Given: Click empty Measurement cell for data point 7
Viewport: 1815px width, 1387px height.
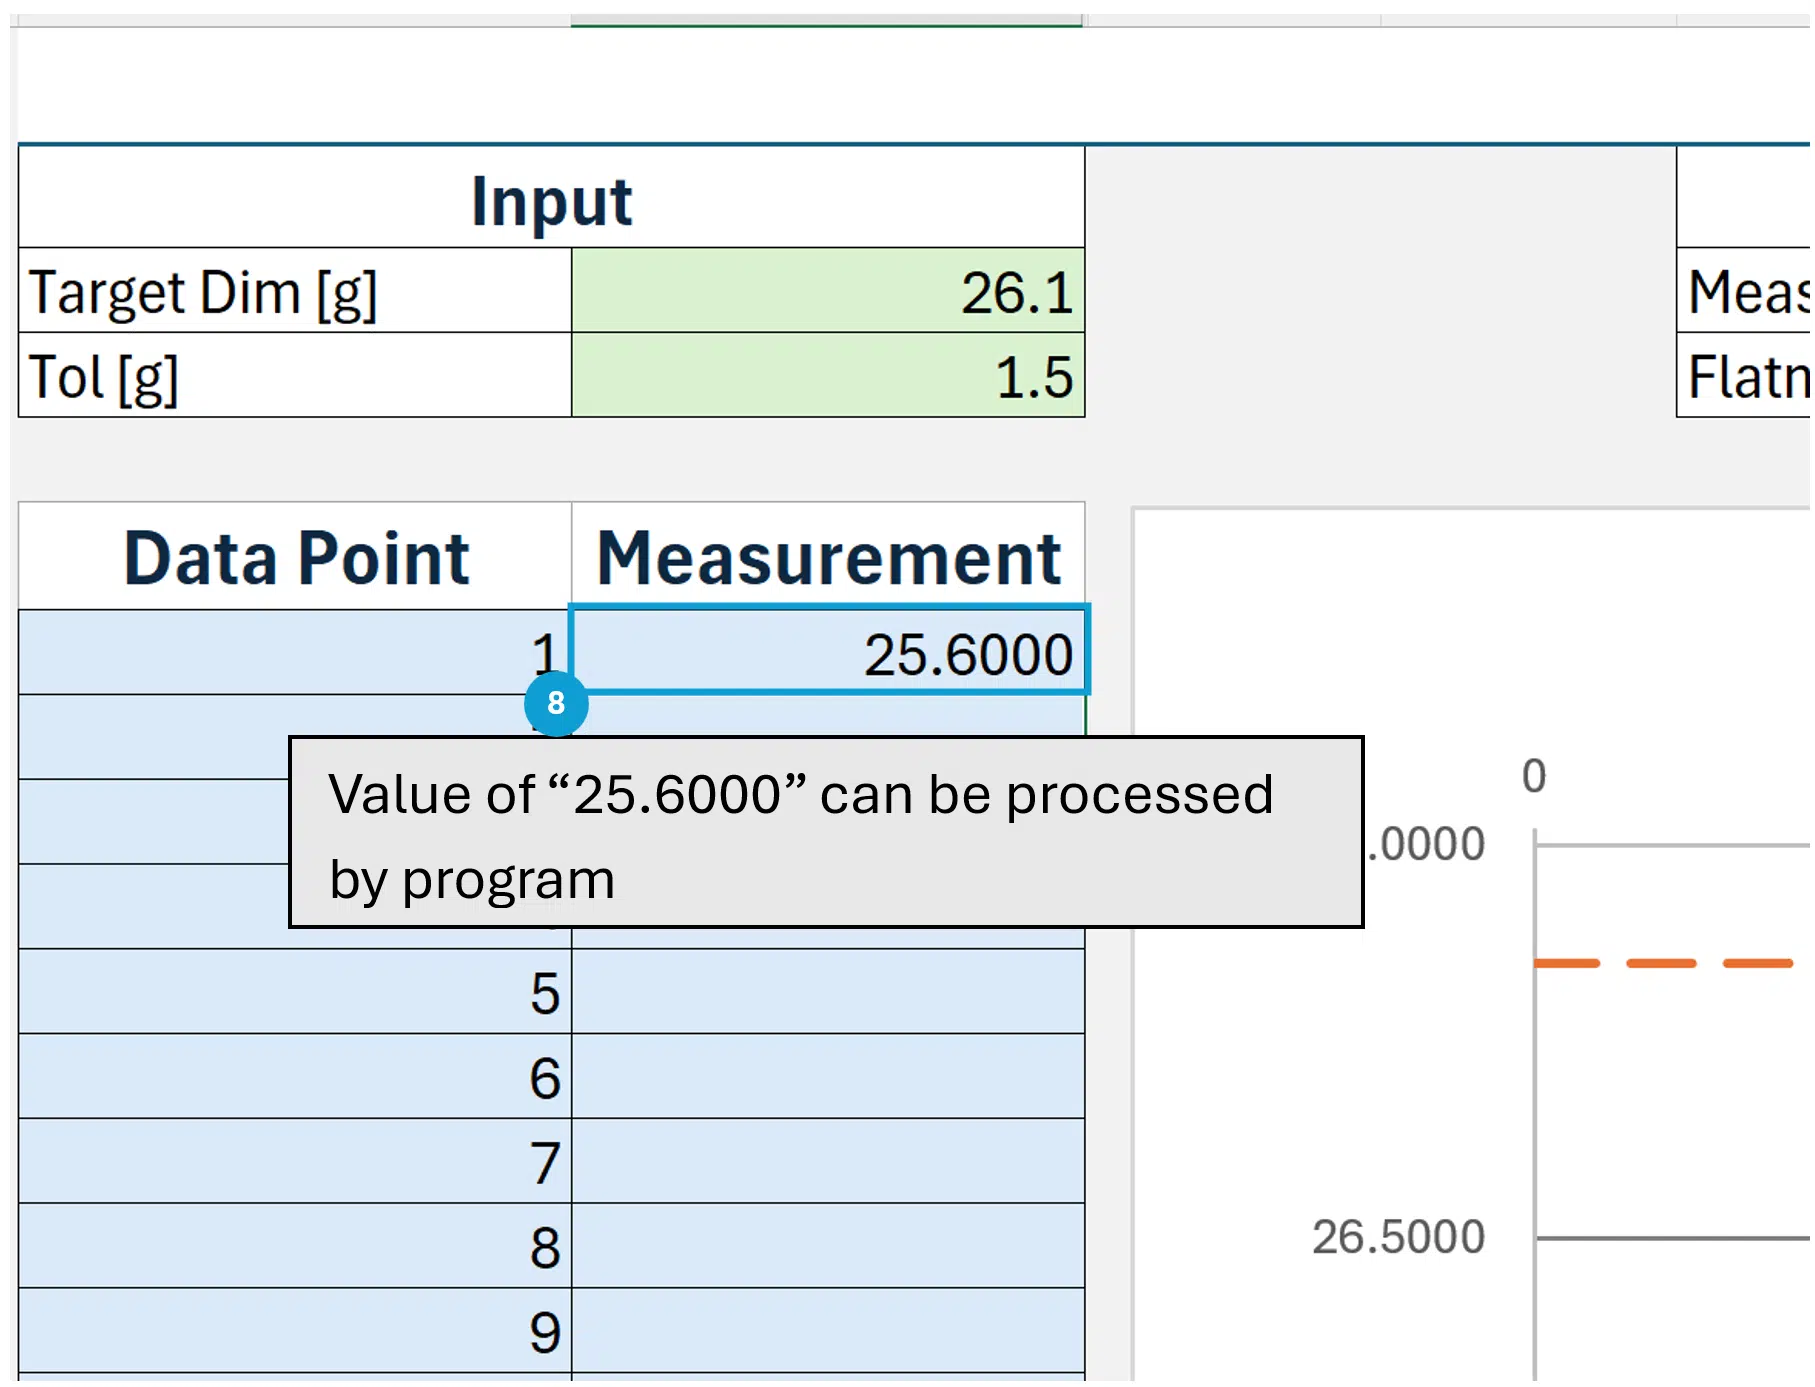Looking at the screenshot, I should point(828,1162).
